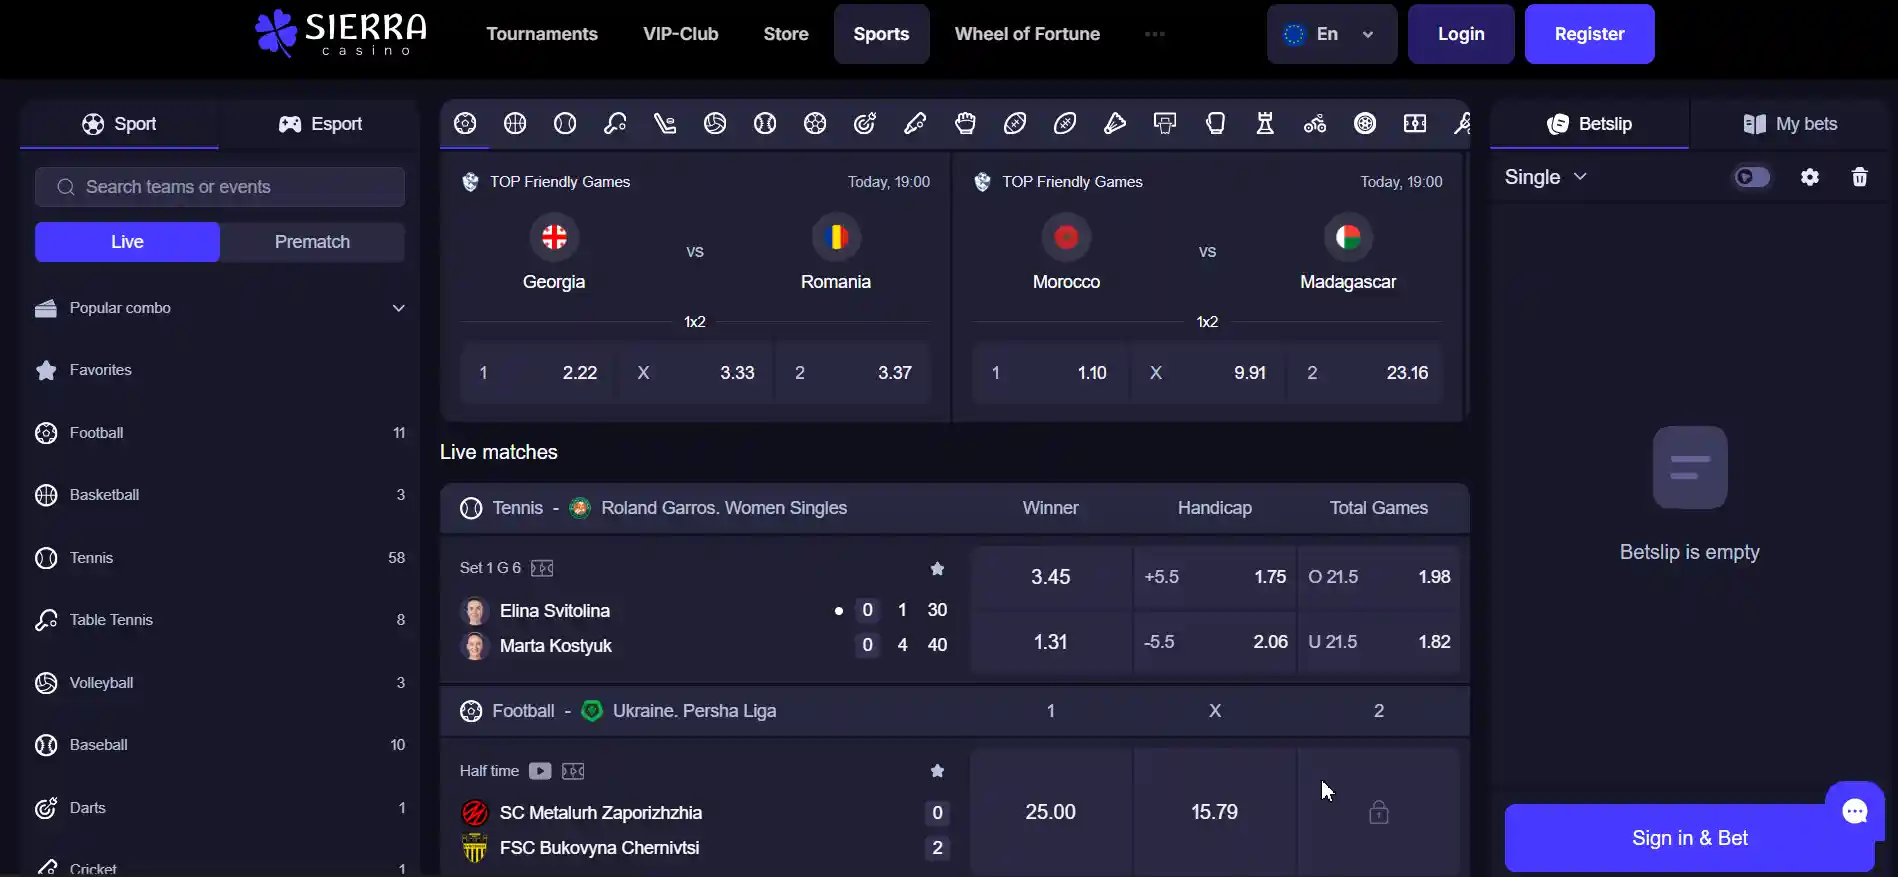Open the Tournaments menu item
Screen dimensions: 1898x877
(542, 34)
